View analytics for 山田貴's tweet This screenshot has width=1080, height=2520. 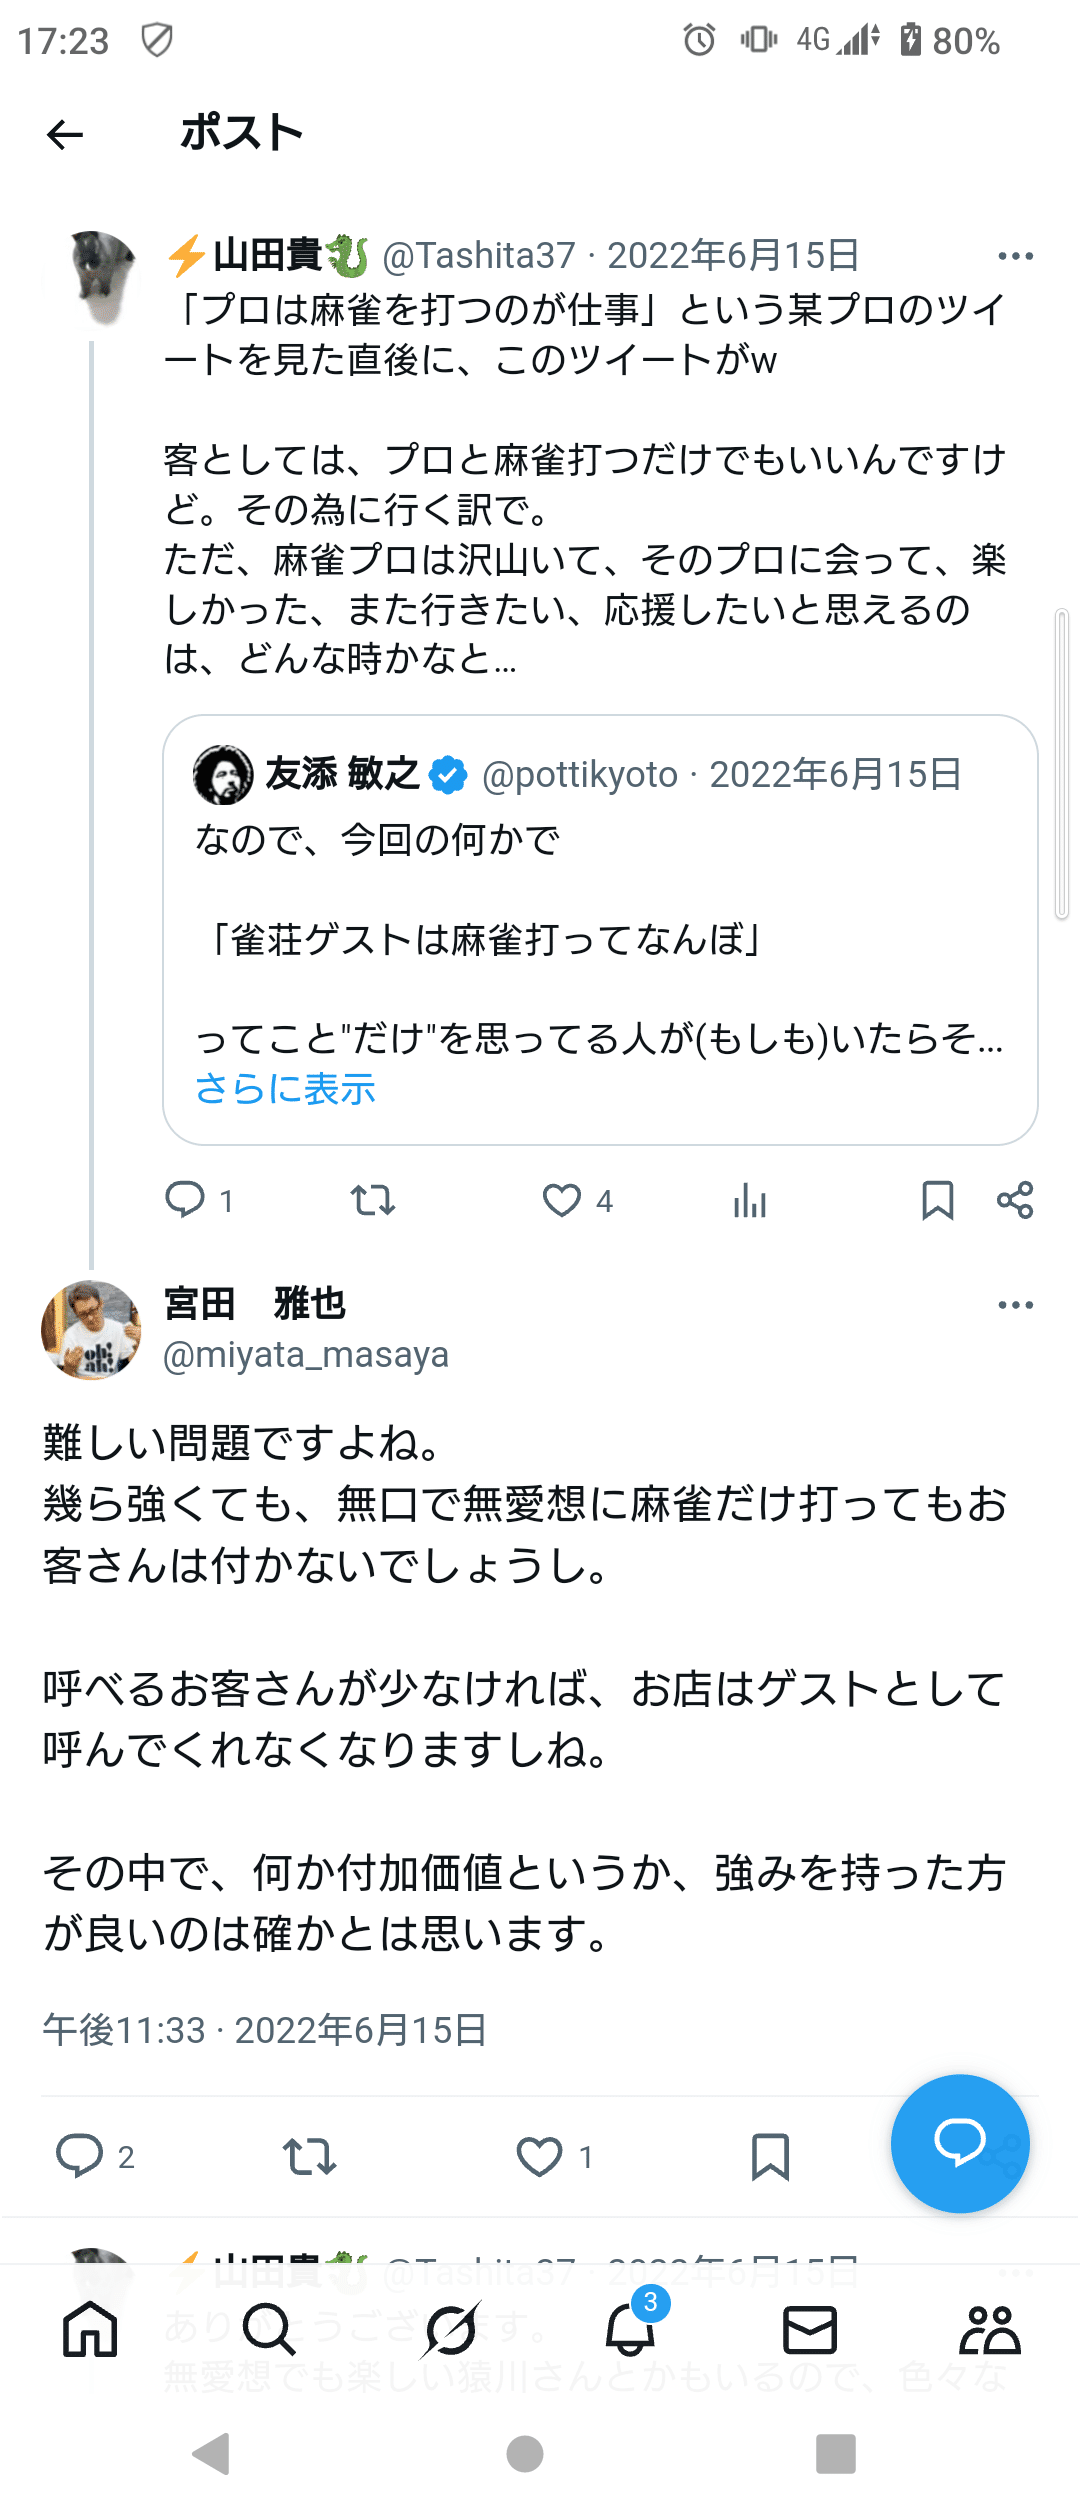click(750, 1202)
